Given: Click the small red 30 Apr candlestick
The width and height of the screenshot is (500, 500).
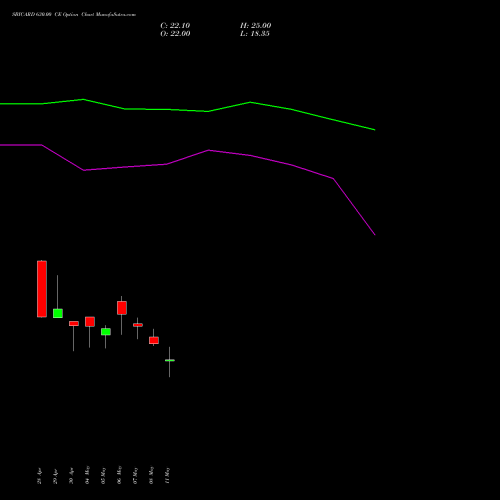Looking at the screenshot, I should coord(74,323).
